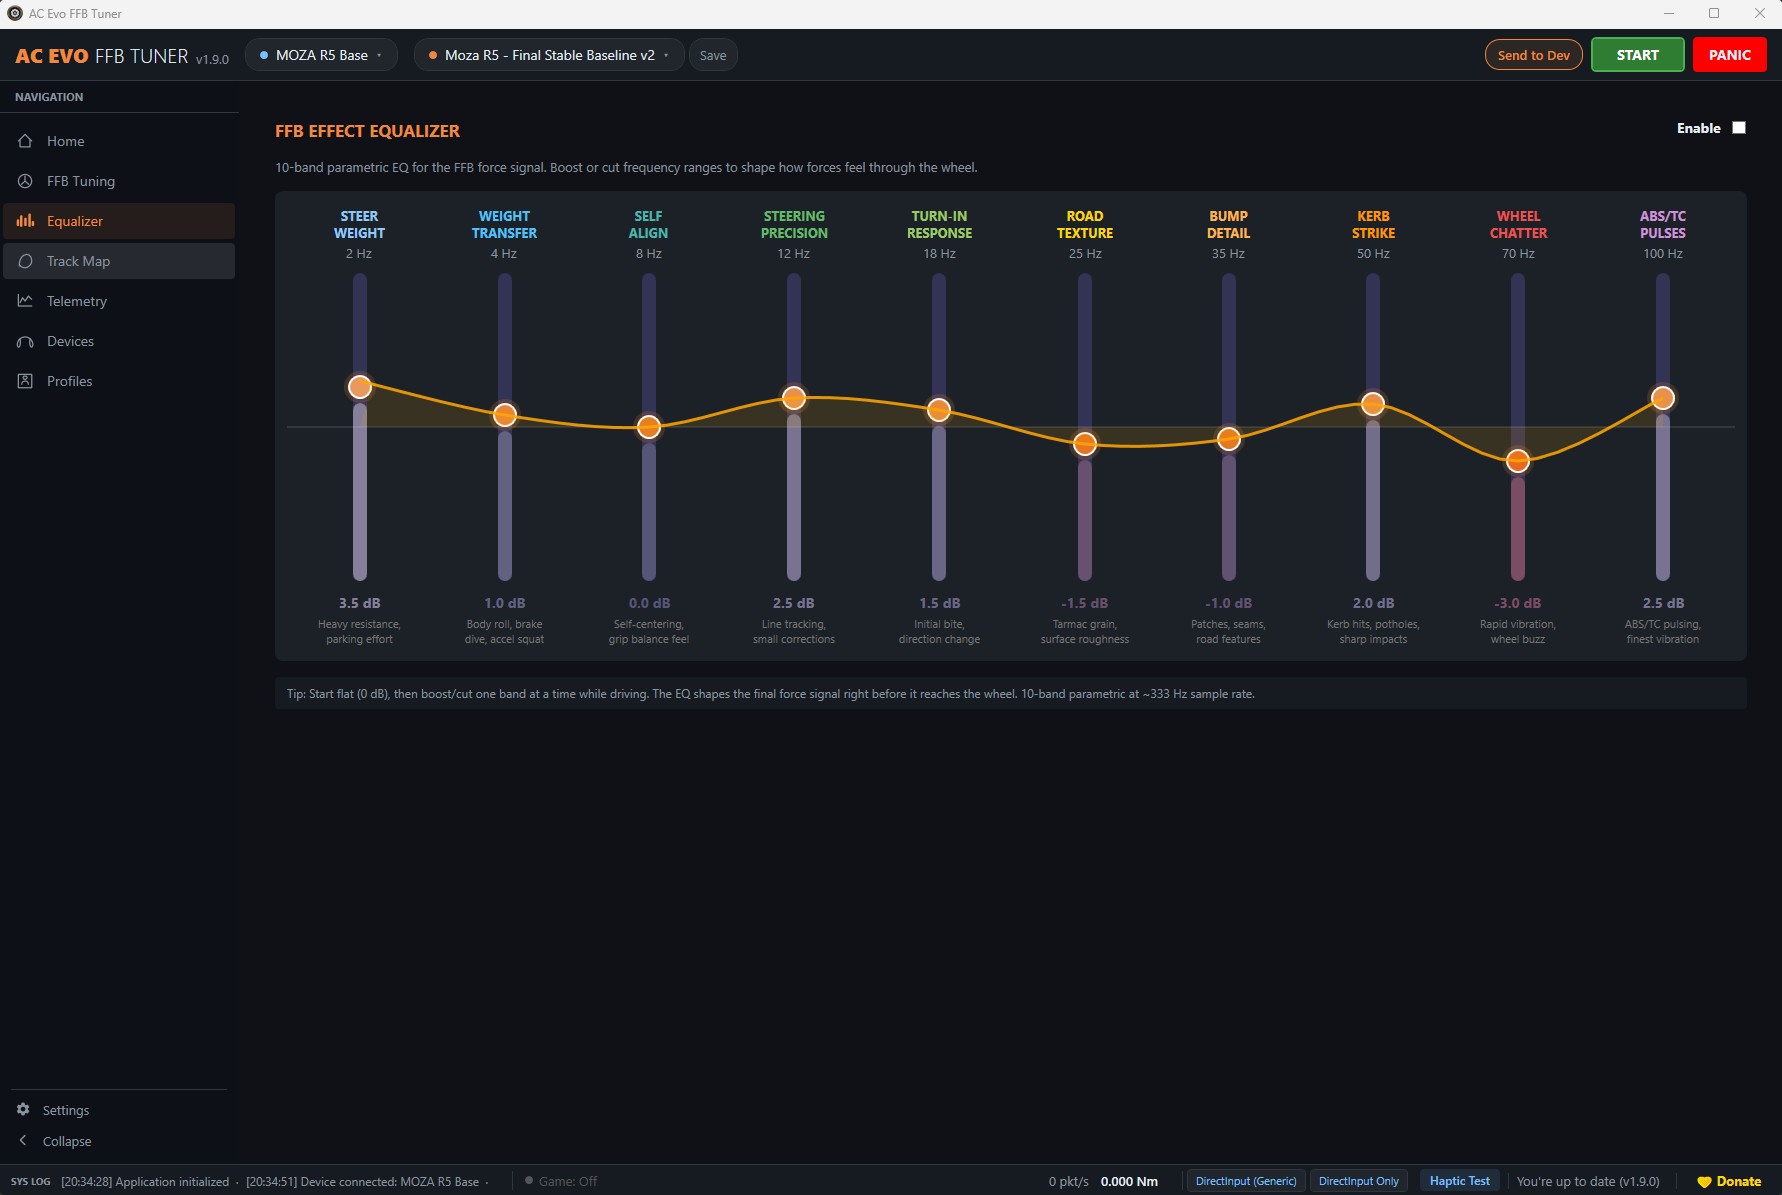
Task: Click the ABS/TC Pulses 100 Hz slider handle
Action: [1663, 398]
